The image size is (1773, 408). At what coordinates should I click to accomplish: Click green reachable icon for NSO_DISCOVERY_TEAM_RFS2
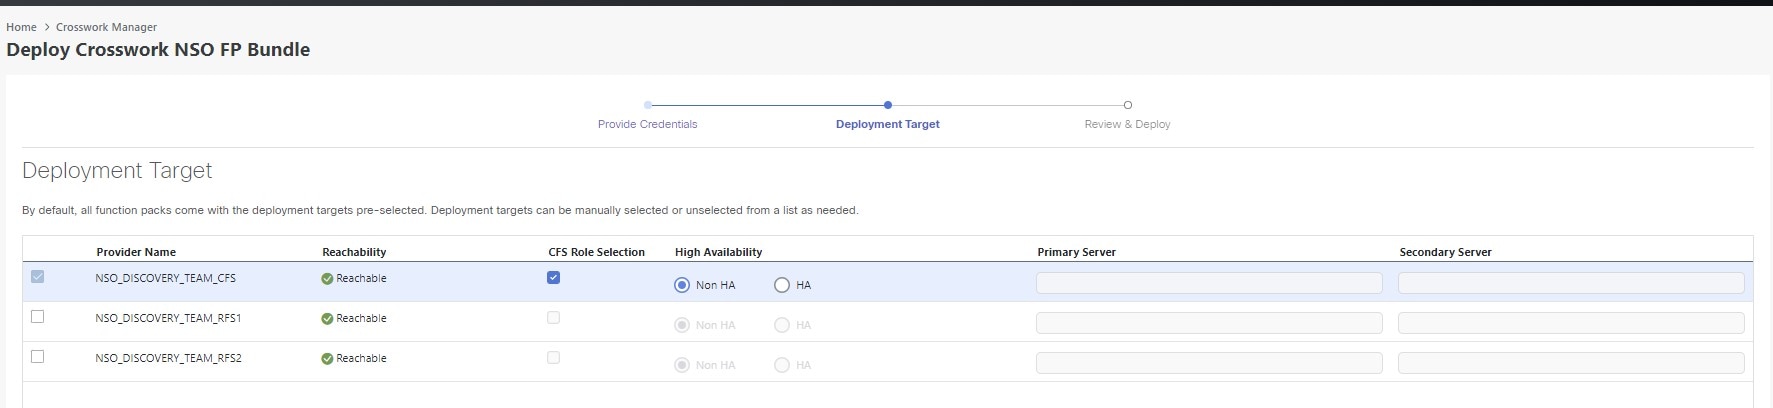click(327, 359)
